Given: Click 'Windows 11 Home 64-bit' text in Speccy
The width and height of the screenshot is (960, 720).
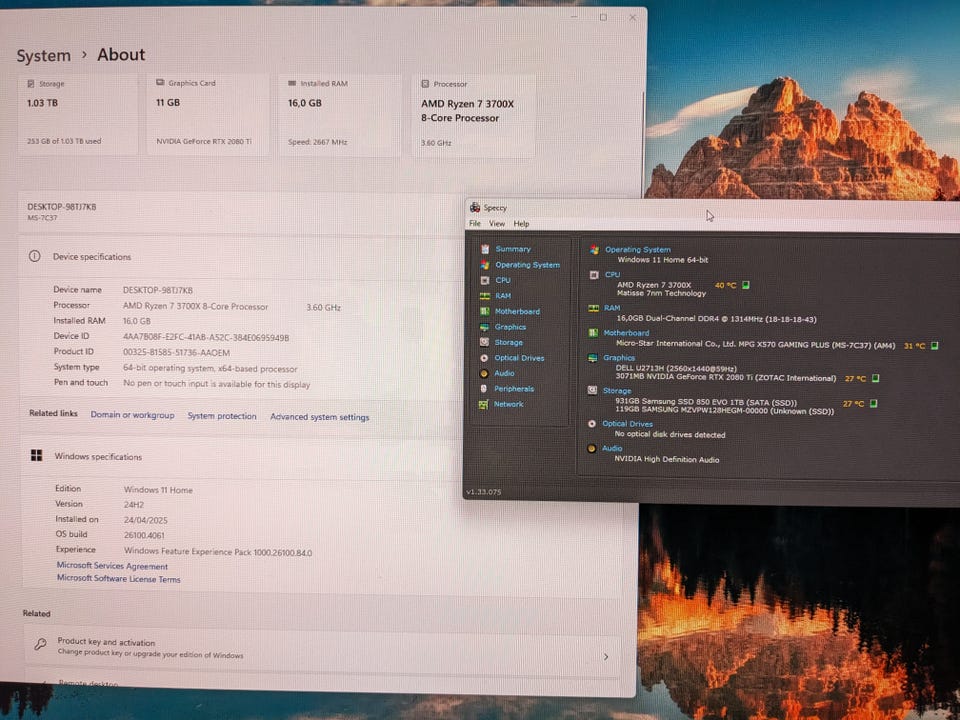Looking at the screenshot, I should tap(662, 260).
